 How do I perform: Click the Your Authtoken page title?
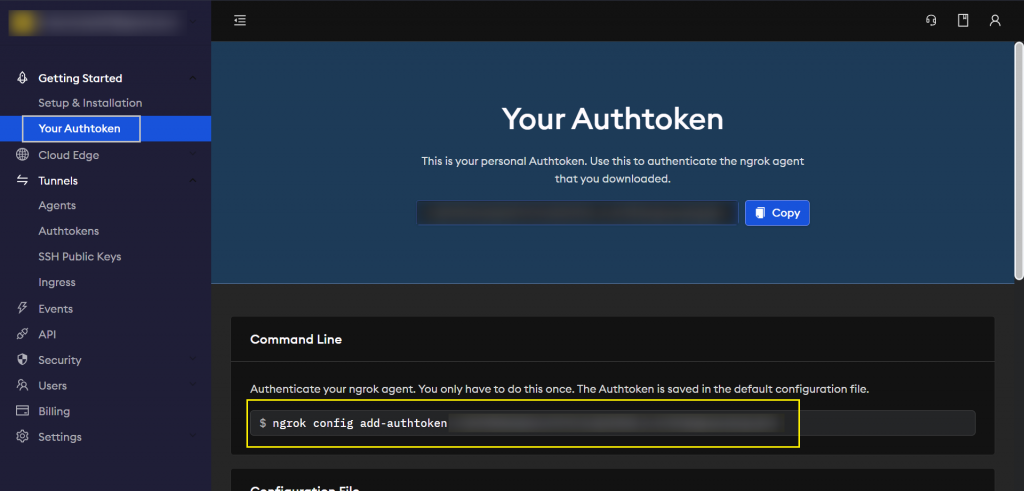pos(613,119)
